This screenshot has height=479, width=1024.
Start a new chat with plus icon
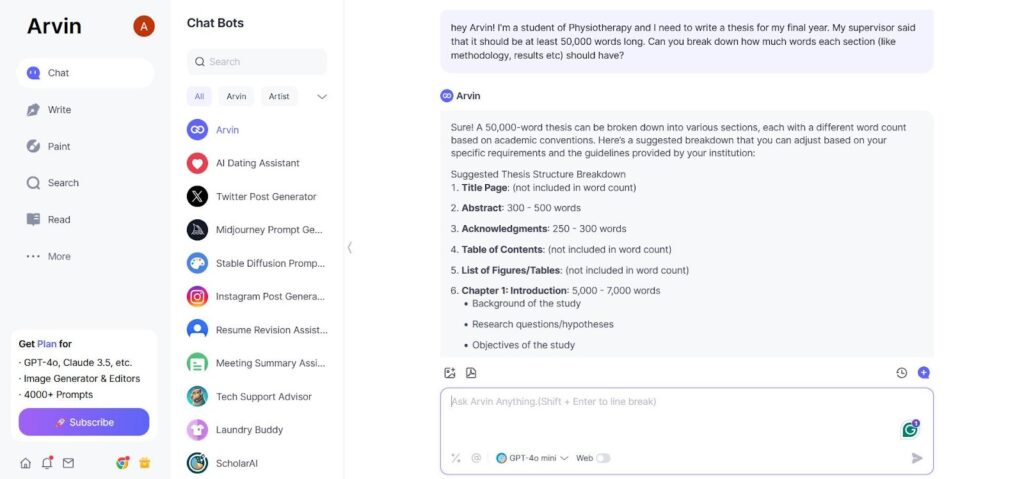[x=923, y=372]
